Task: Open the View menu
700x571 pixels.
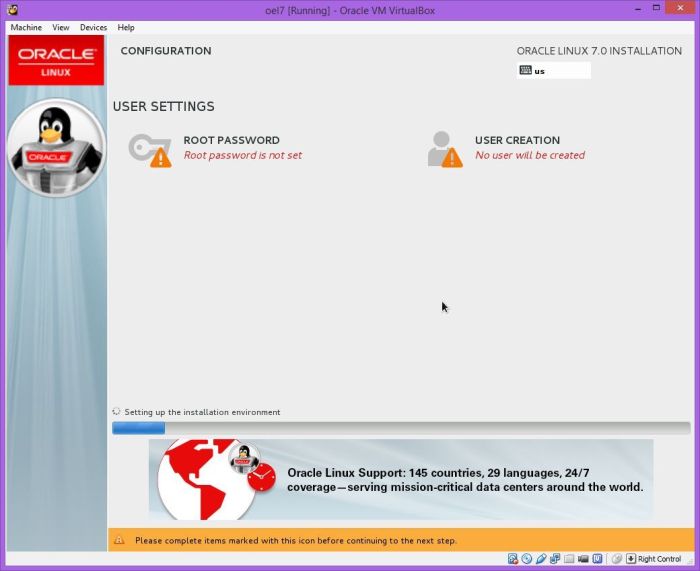Action: (x=61, y=27)
